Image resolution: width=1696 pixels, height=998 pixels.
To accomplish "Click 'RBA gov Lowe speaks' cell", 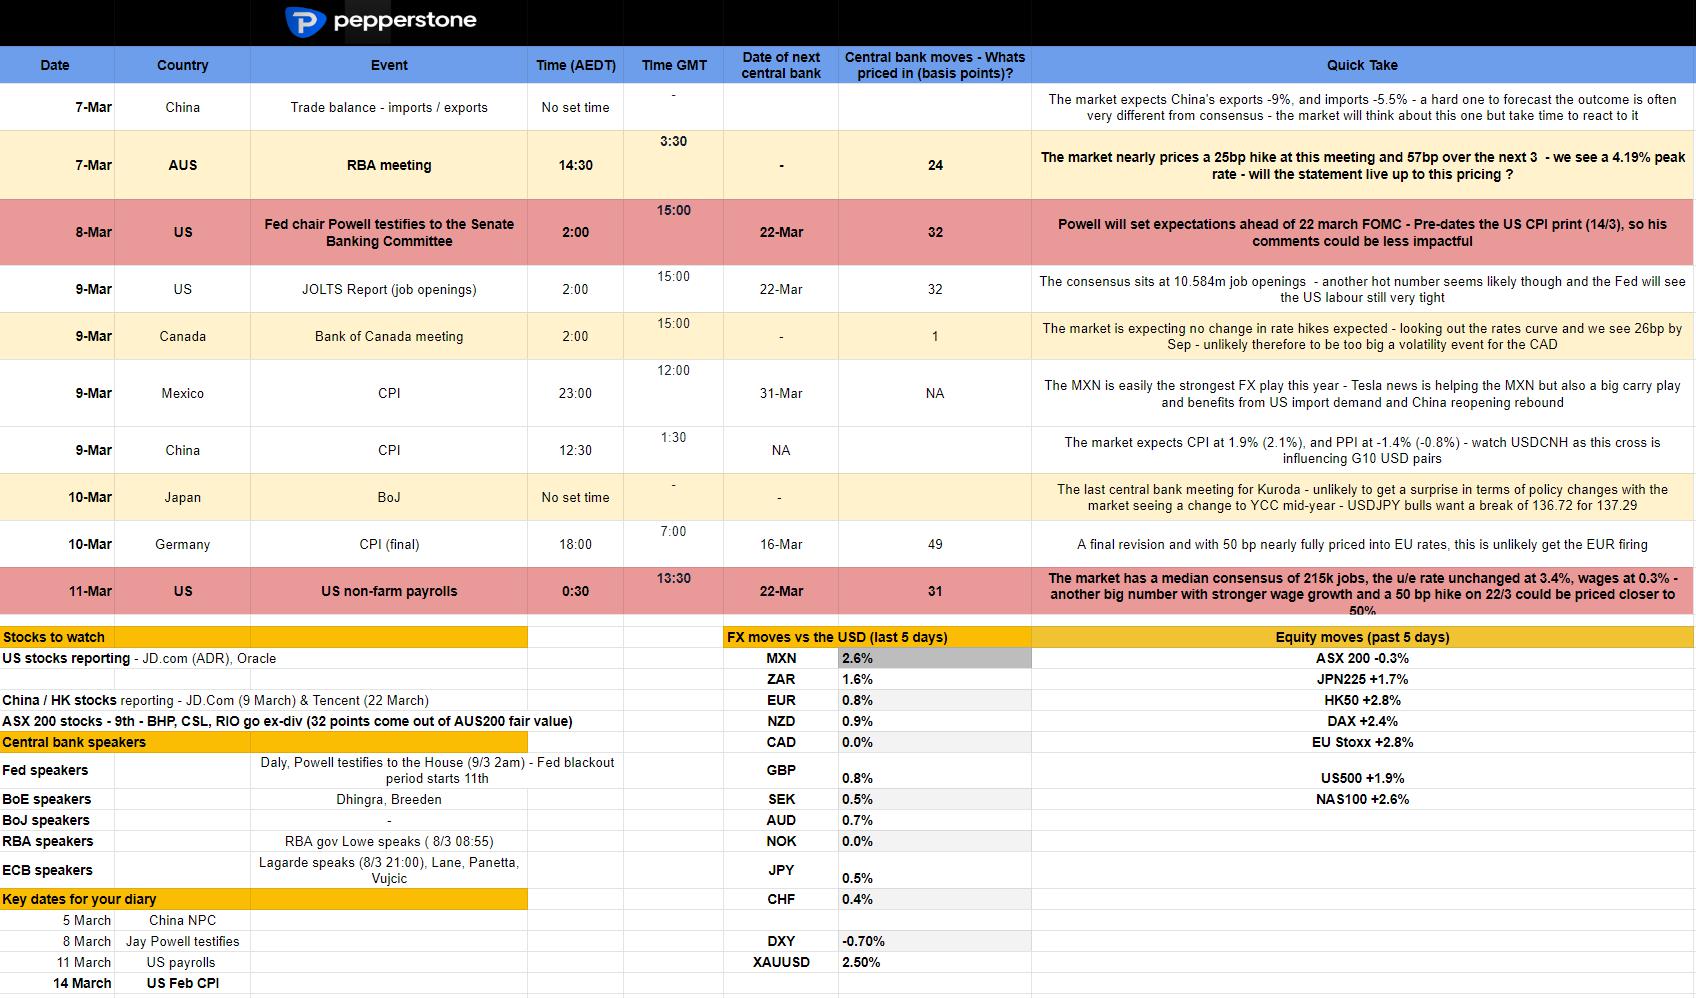I will point(389,841).
